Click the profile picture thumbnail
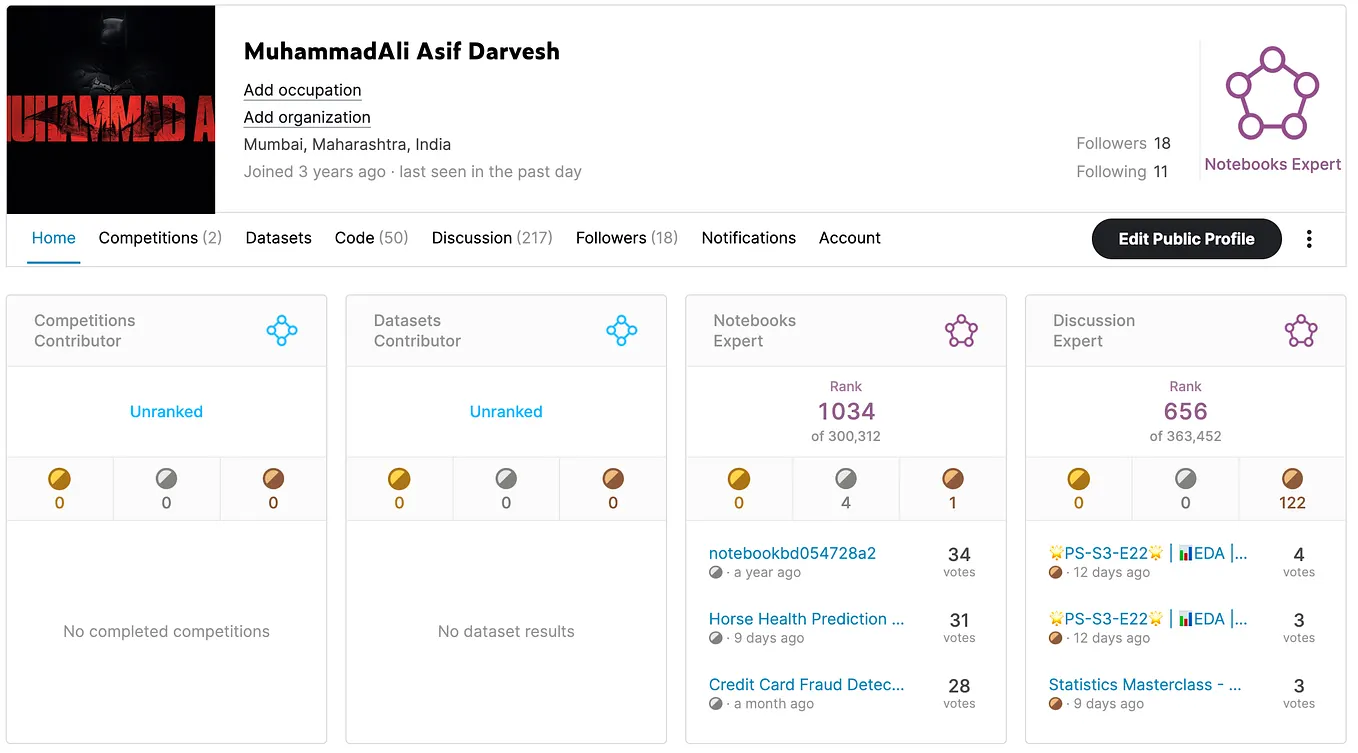This screenshot has width=1358, height=753. click(111, 110)
